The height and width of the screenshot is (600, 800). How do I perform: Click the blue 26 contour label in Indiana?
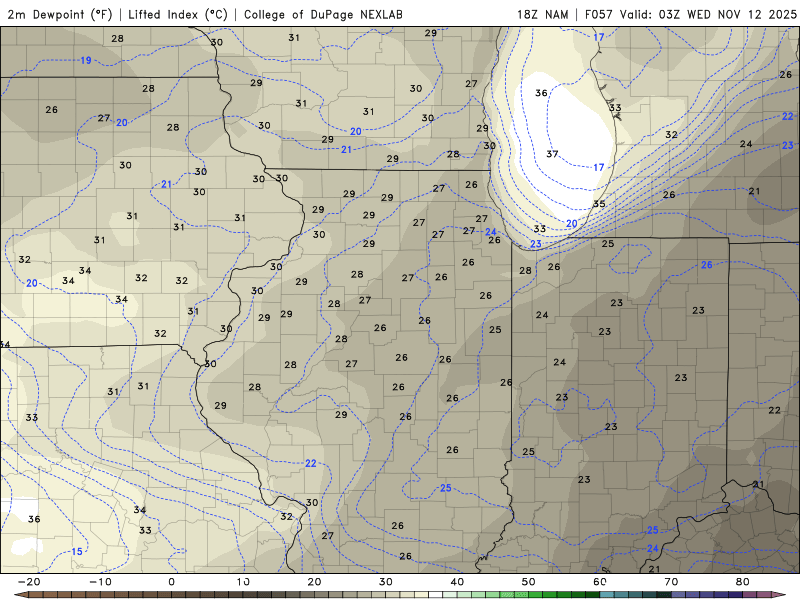tap(706, 265)
